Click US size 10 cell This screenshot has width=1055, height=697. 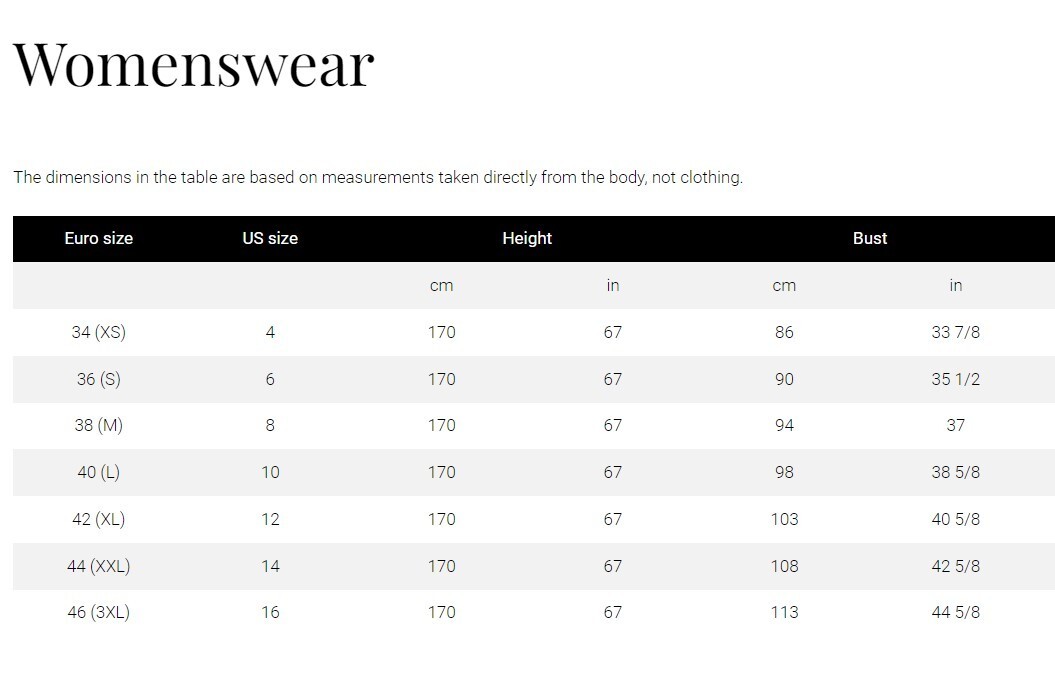270,472
